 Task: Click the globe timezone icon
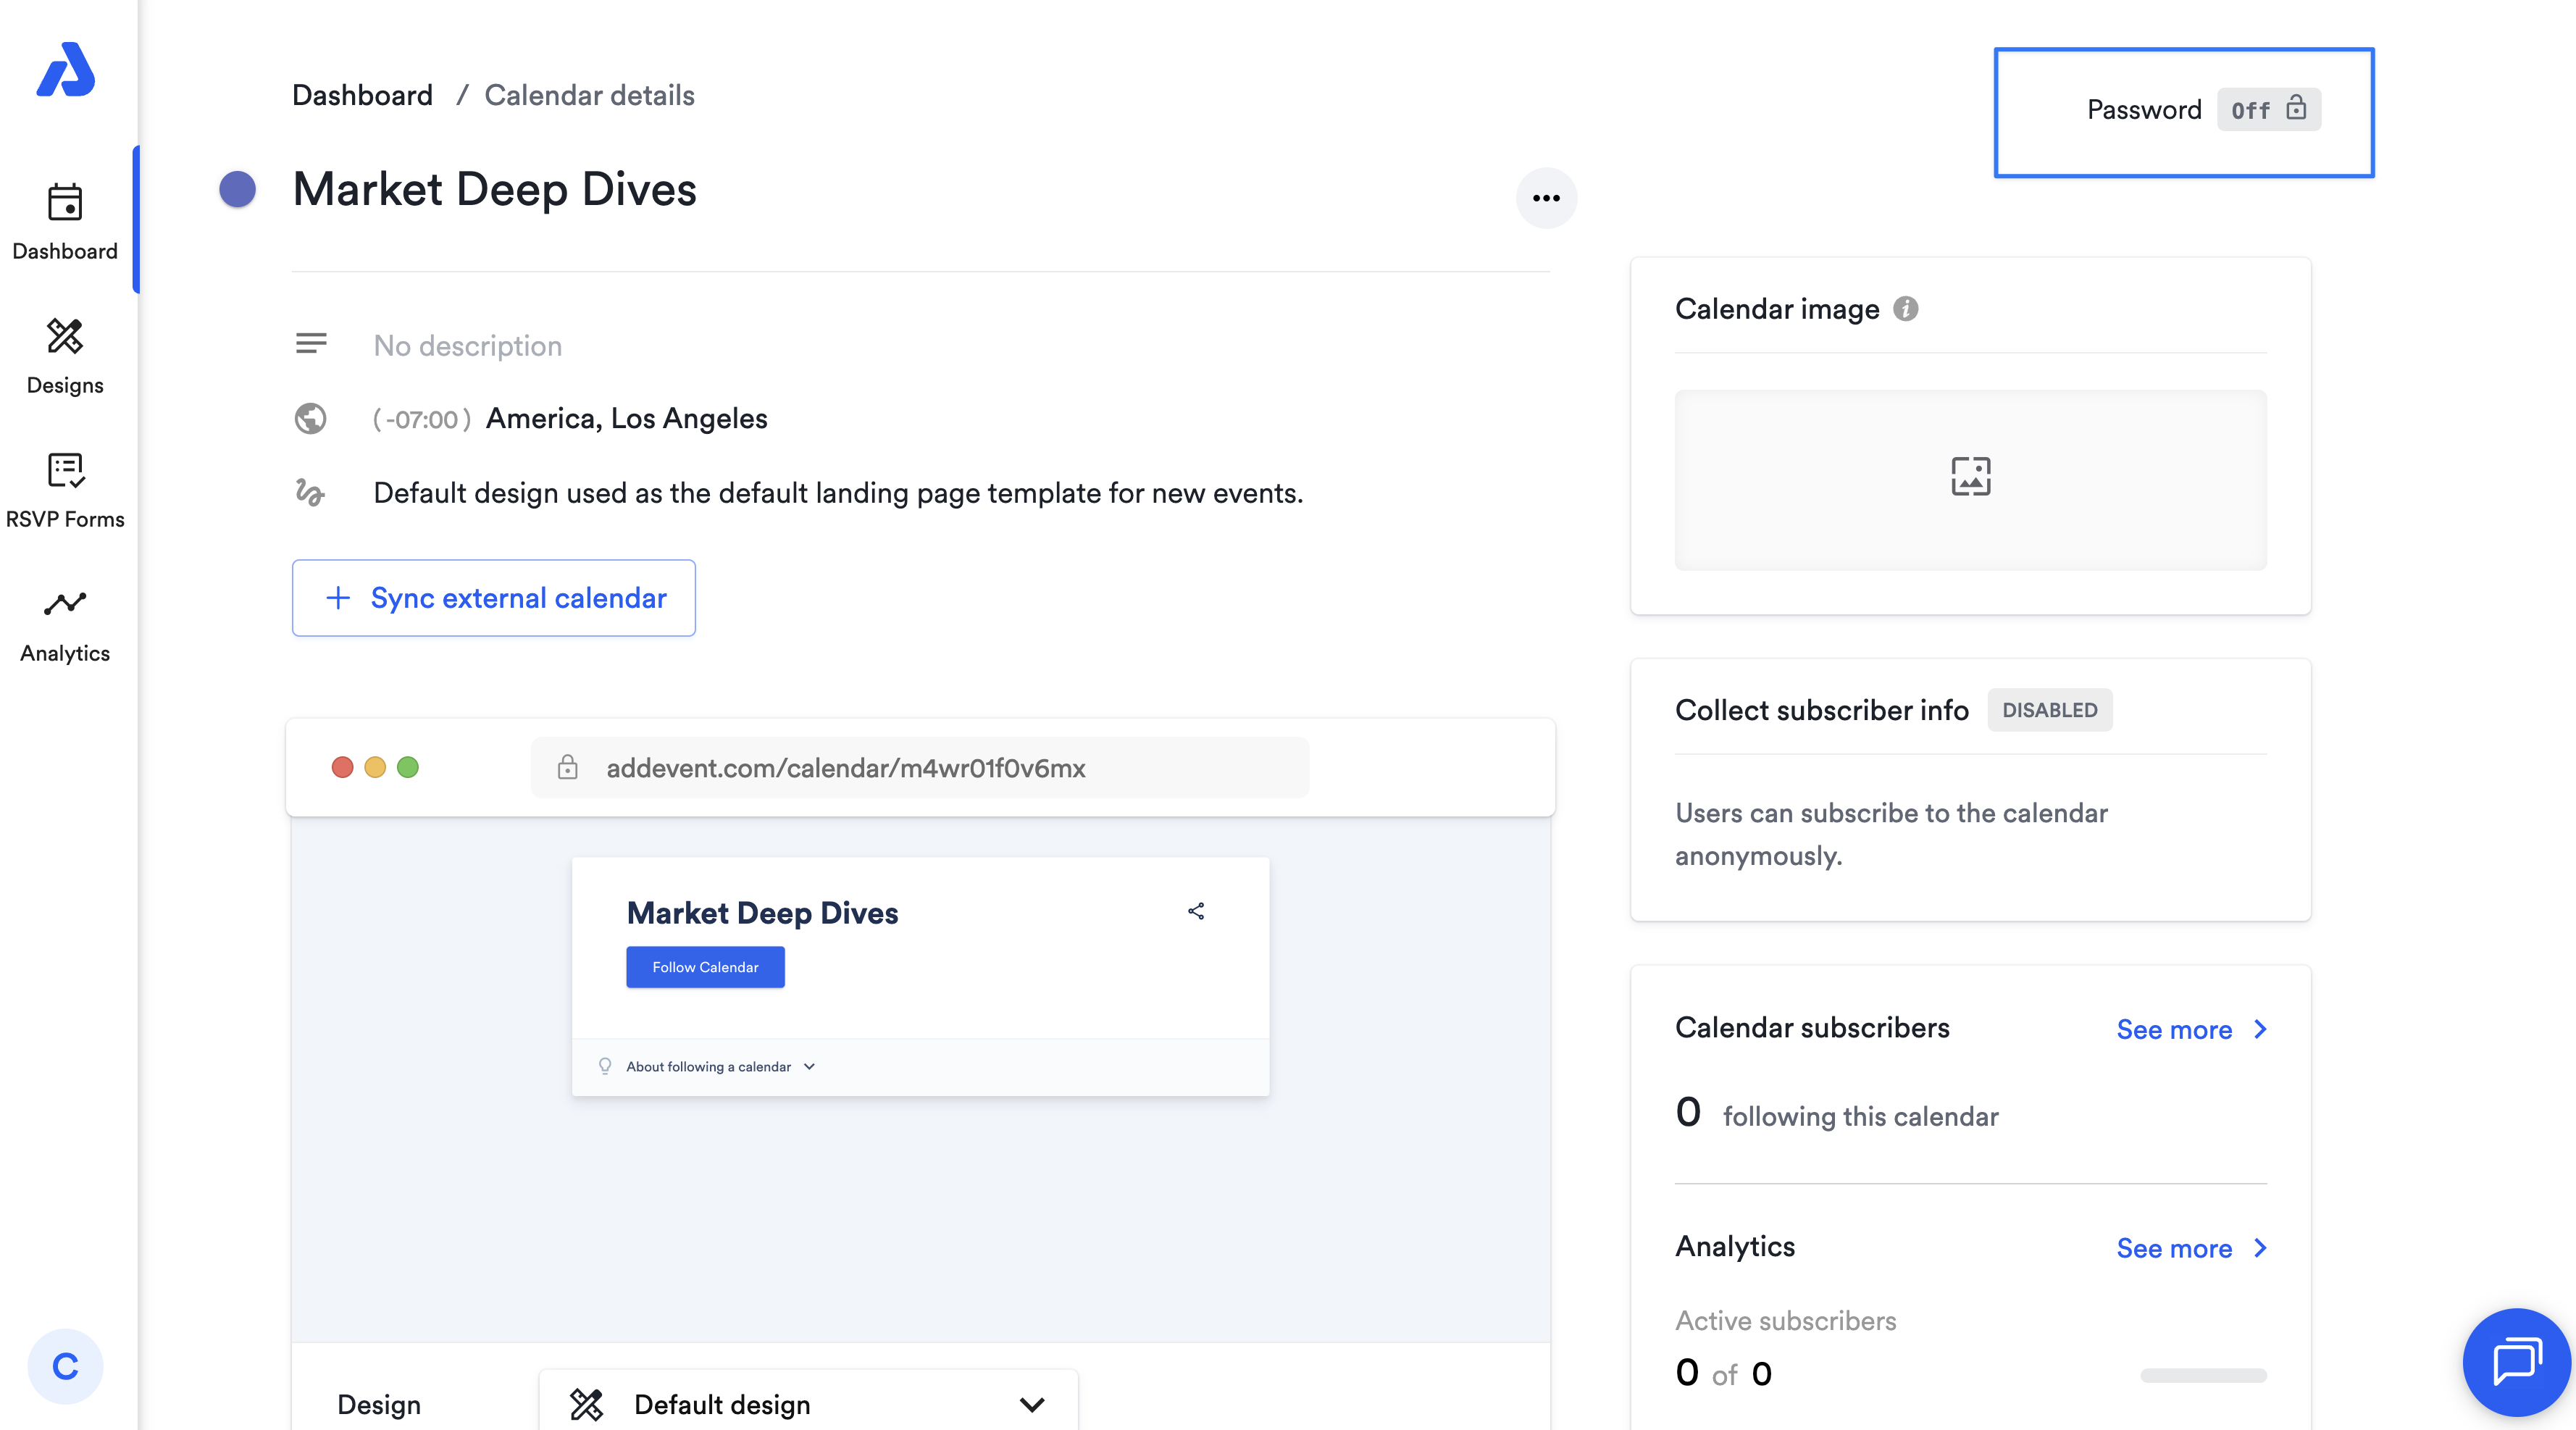[x=310, y=418]
